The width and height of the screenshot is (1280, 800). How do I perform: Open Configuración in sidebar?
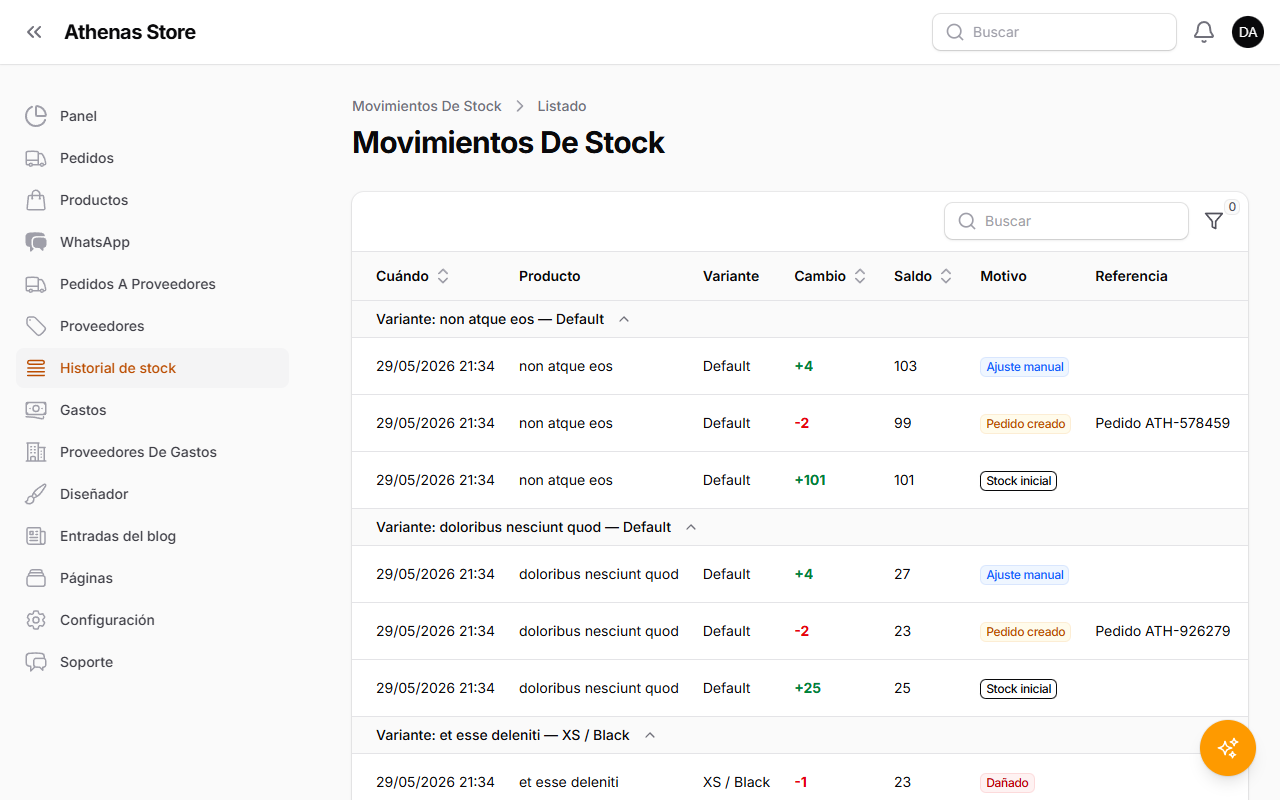coord(152,620)
